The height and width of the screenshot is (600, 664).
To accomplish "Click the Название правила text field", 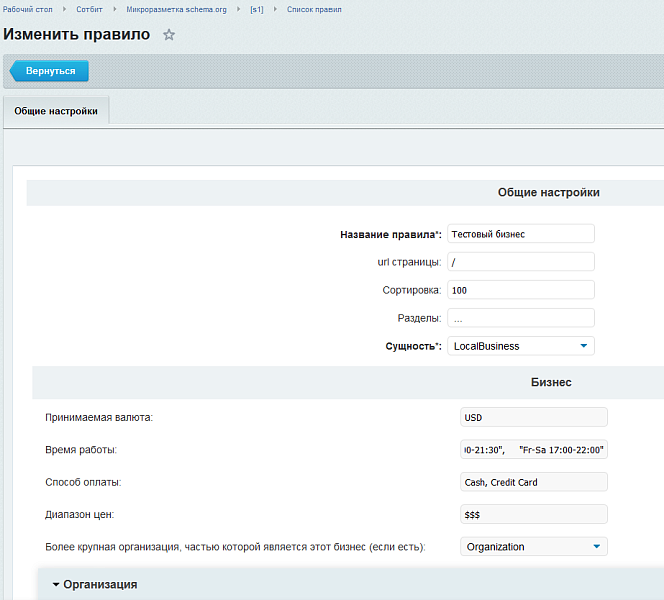I will 520,234.
